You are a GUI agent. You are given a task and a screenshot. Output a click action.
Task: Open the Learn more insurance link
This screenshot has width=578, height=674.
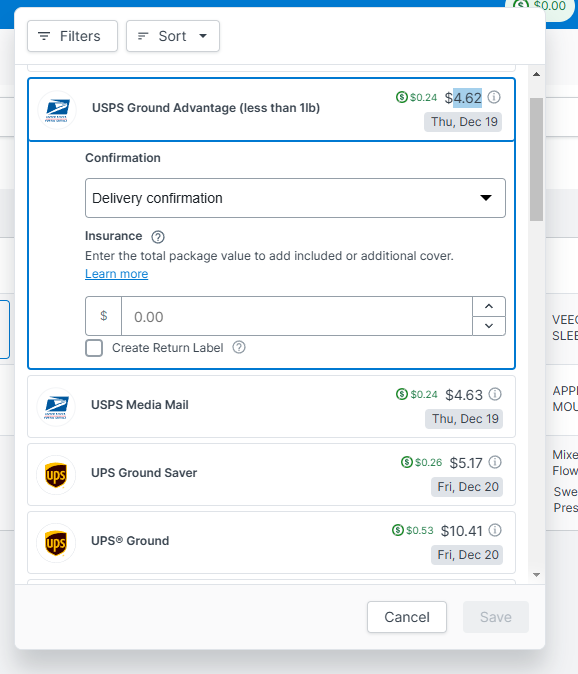tap(116, 274)
